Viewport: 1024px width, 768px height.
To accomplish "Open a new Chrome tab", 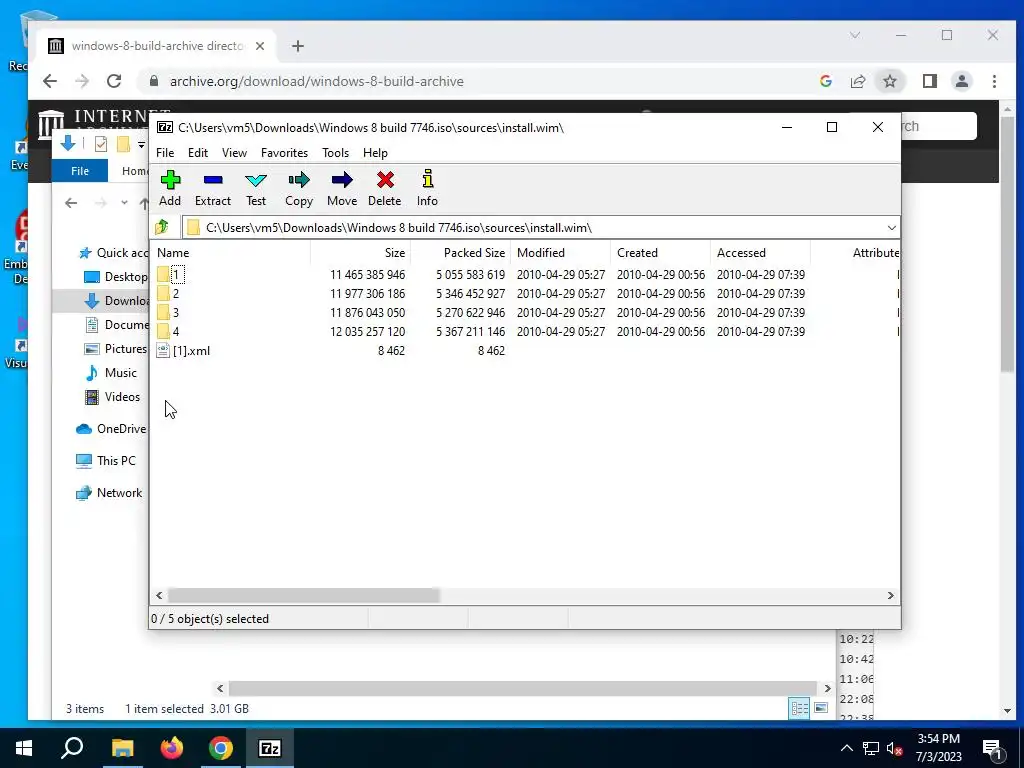I will [x=298, y=46].
